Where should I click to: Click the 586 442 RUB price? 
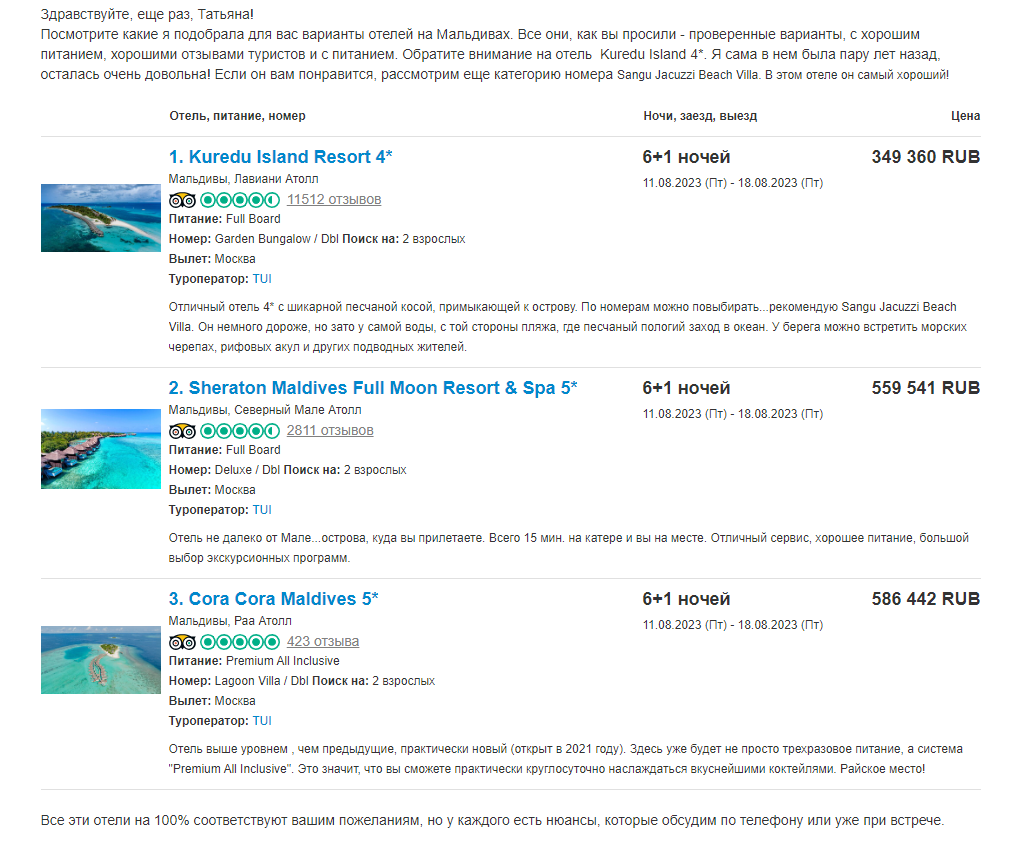click(926, 599)
